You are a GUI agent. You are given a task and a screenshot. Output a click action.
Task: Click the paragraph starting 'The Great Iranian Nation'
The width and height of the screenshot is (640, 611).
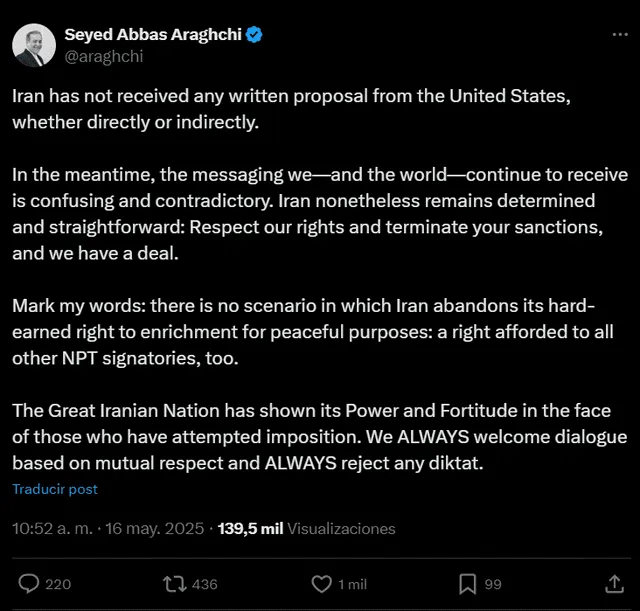(320, 437)
